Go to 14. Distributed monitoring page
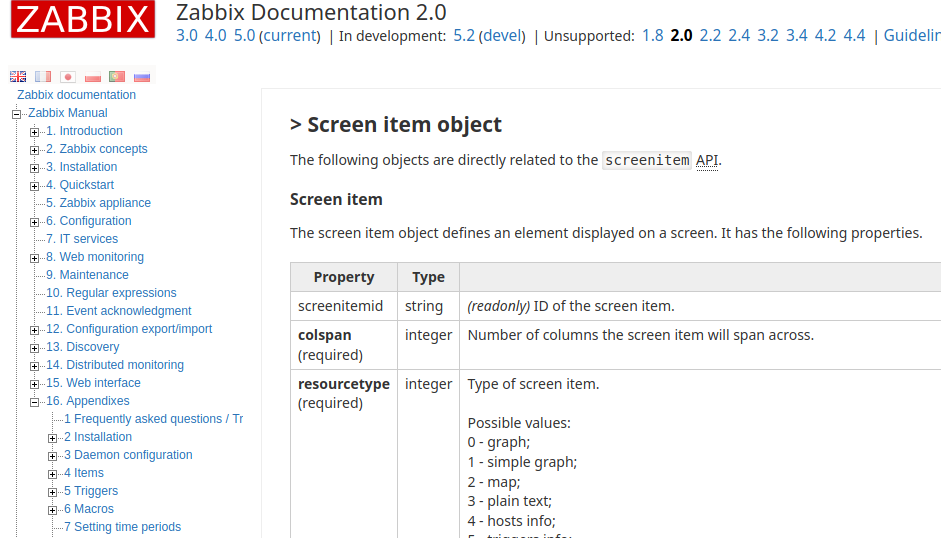The image size is (941, 538). point(115,365)
